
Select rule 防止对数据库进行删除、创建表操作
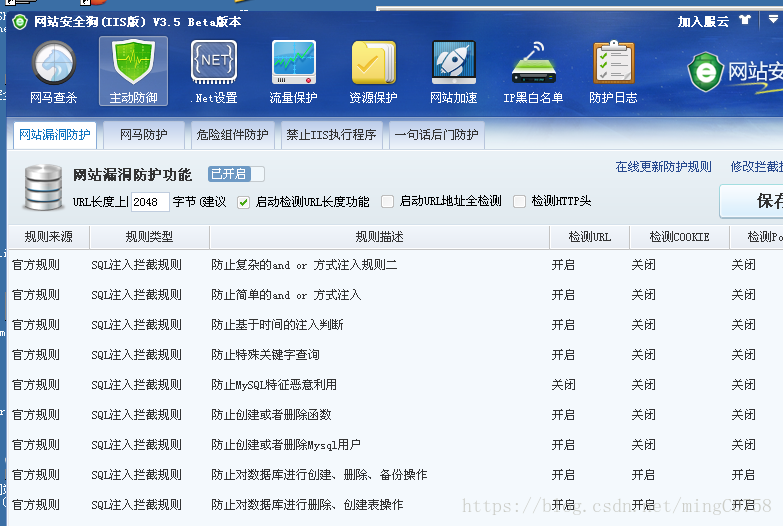(x=307, y=505)
